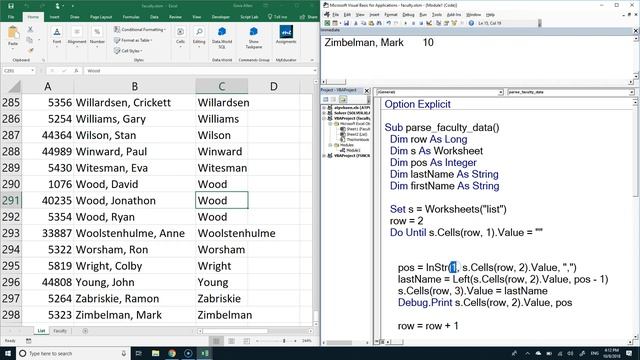Click the zoom slider in Excel status bar

284,341
